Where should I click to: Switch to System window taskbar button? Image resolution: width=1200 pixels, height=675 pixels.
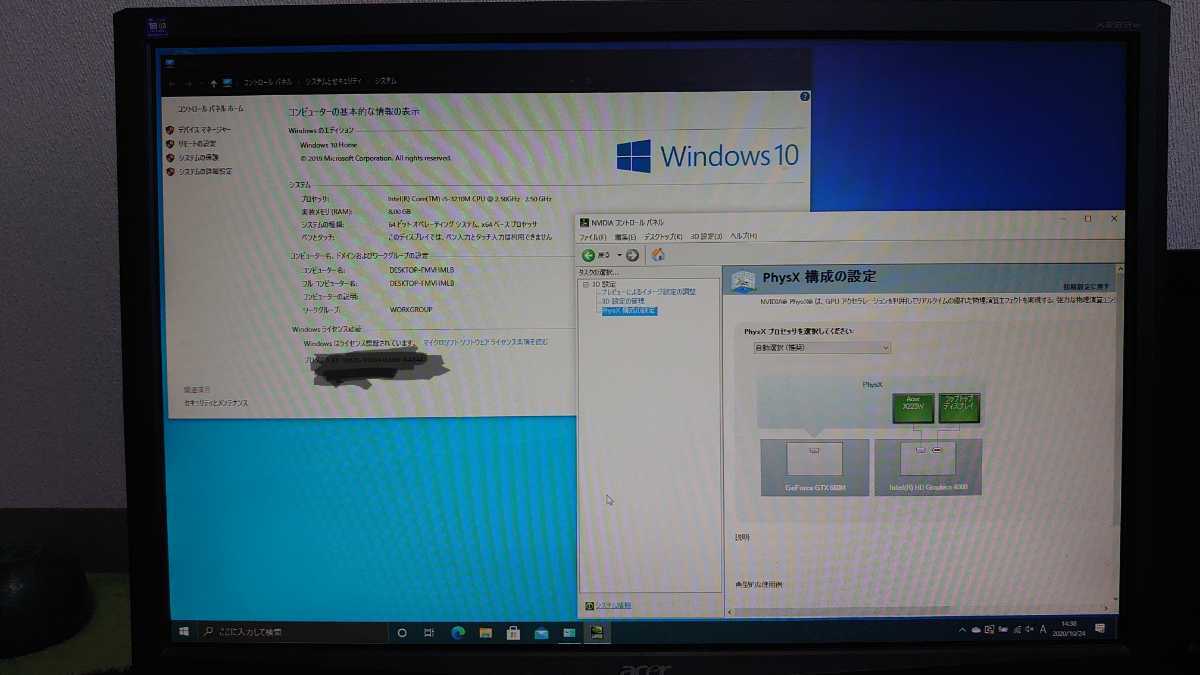[569, 633]
